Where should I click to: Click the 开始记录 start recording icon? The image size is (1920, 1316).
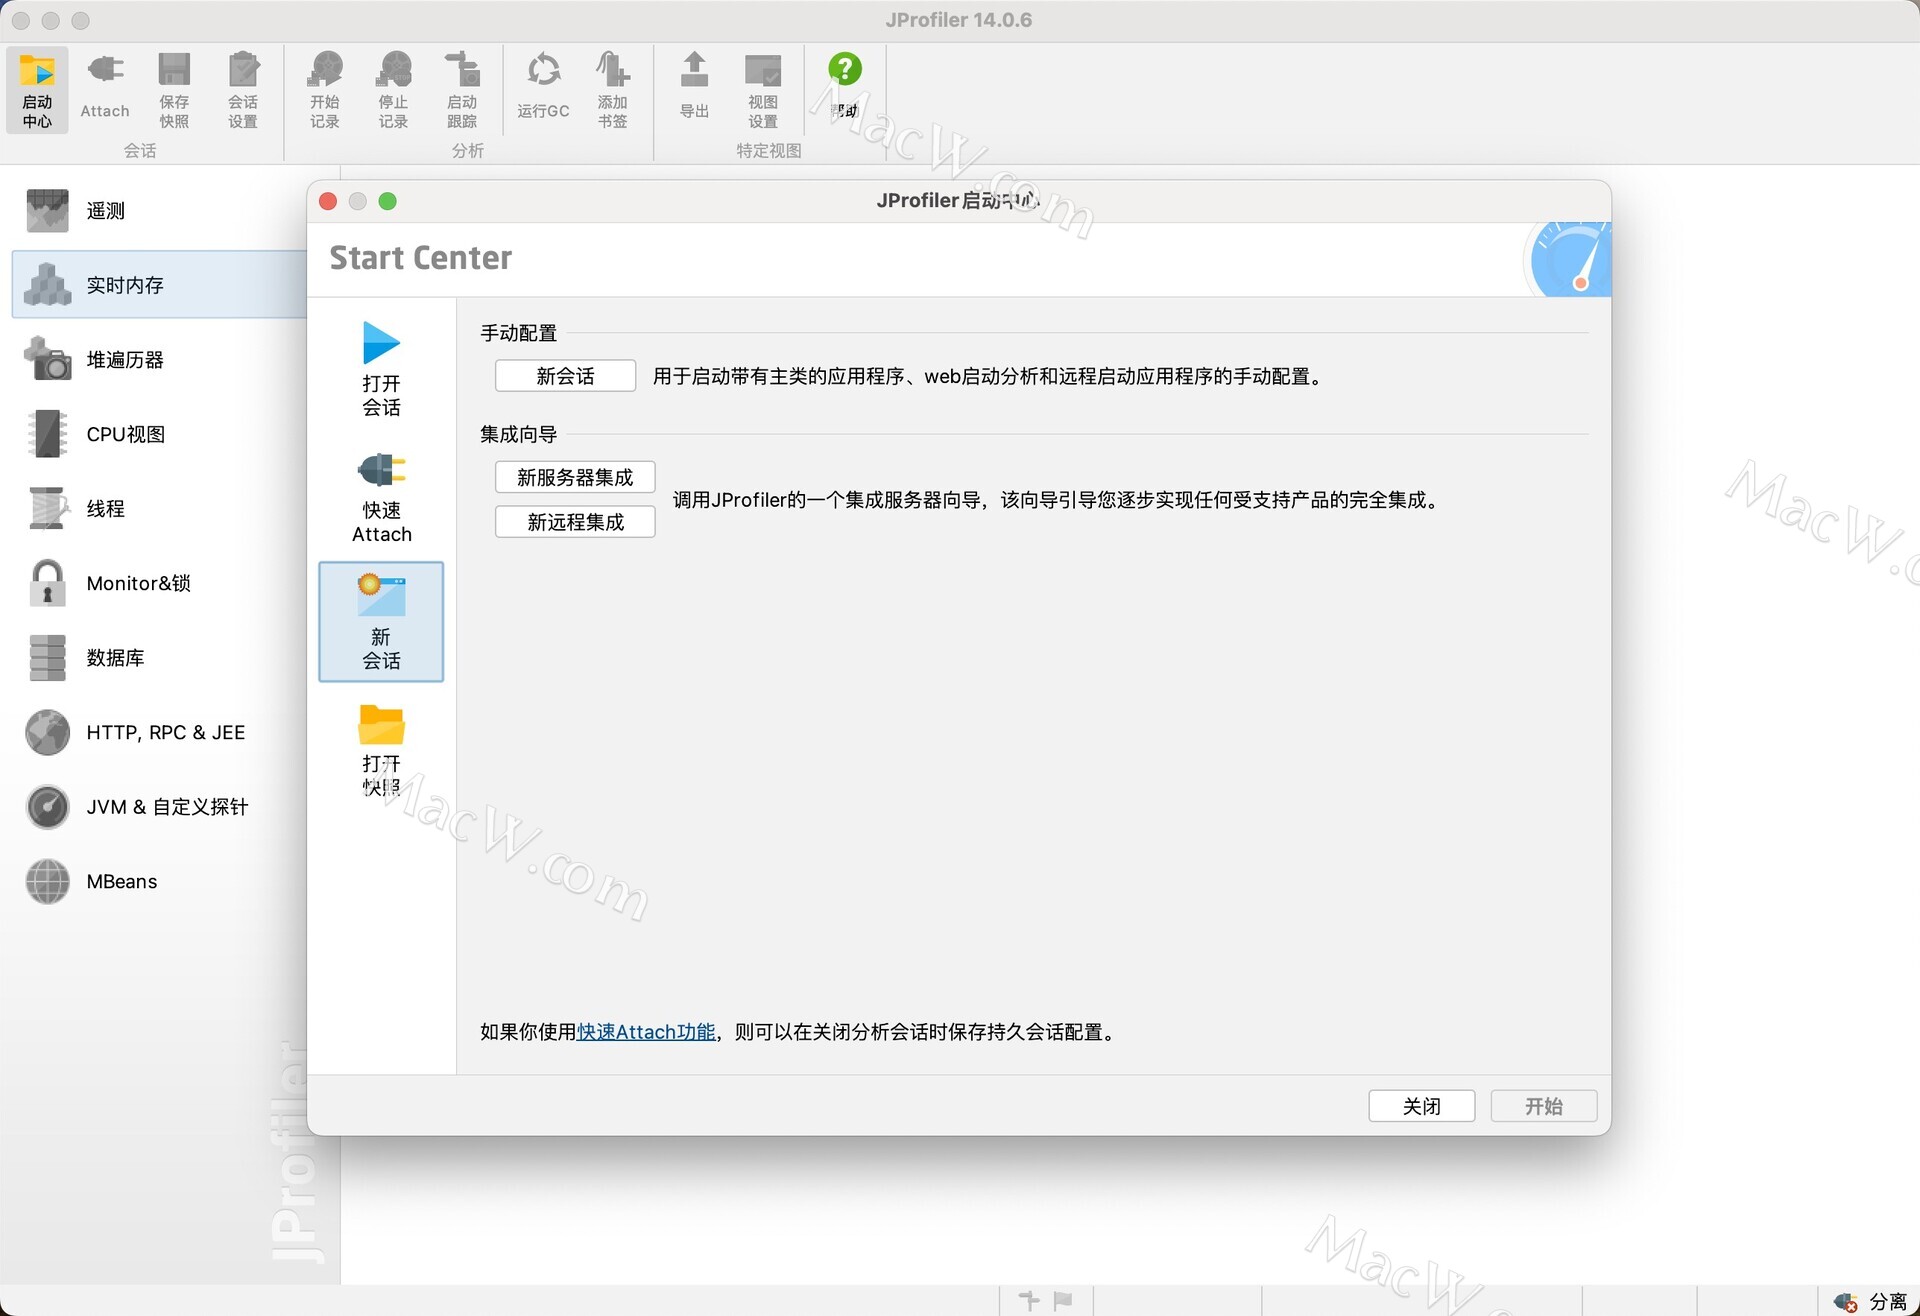tap(325, 90)
